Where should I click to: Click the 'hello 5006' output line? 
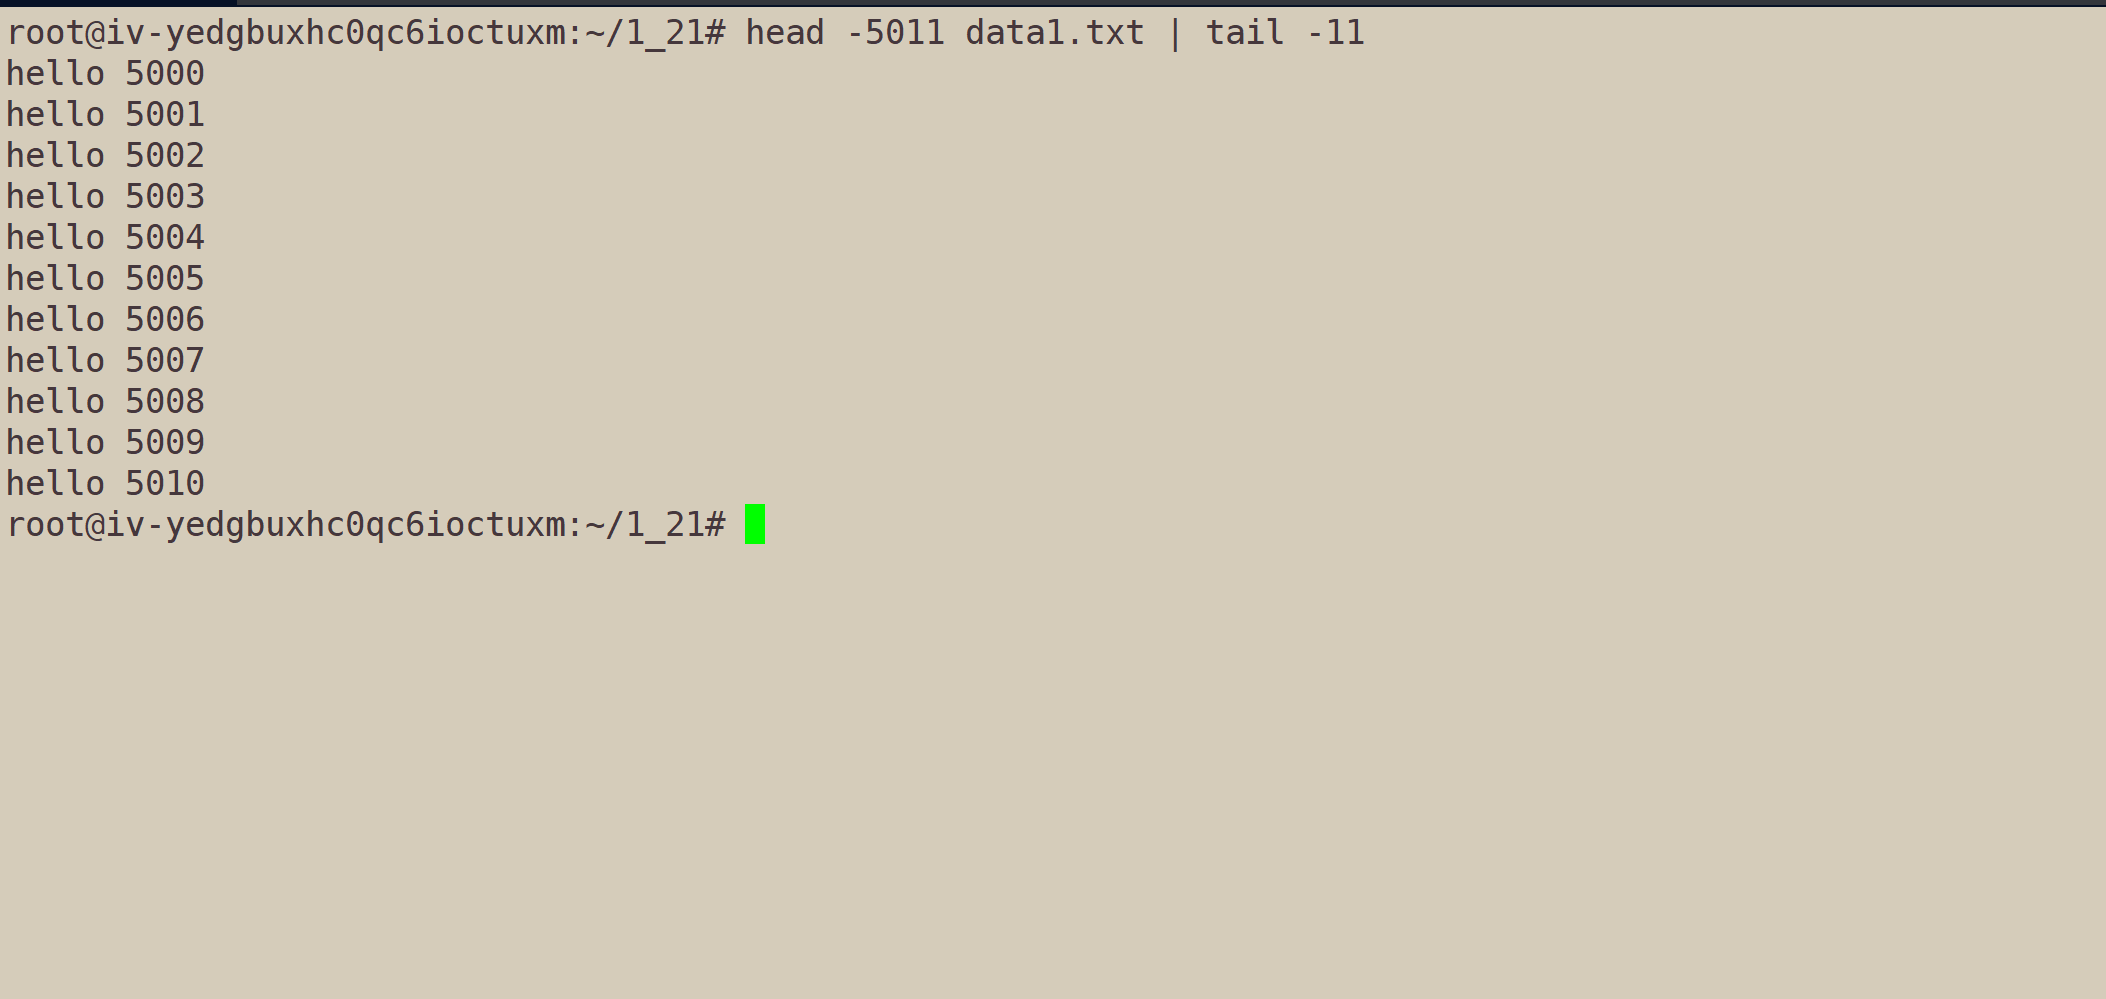[x=105, y=320]
